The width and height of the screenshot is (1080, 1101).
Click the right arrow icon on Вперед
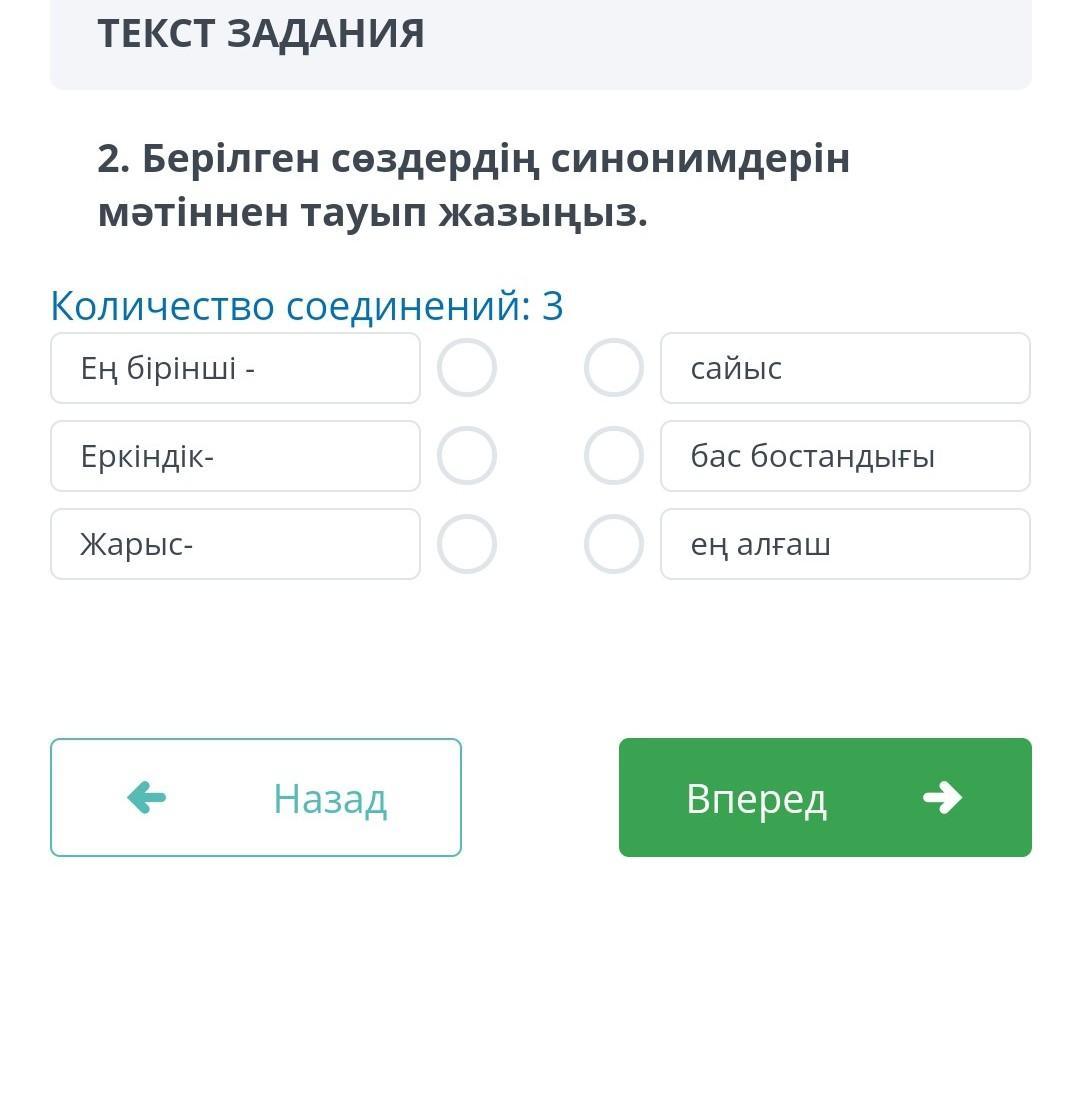point(942,798)
